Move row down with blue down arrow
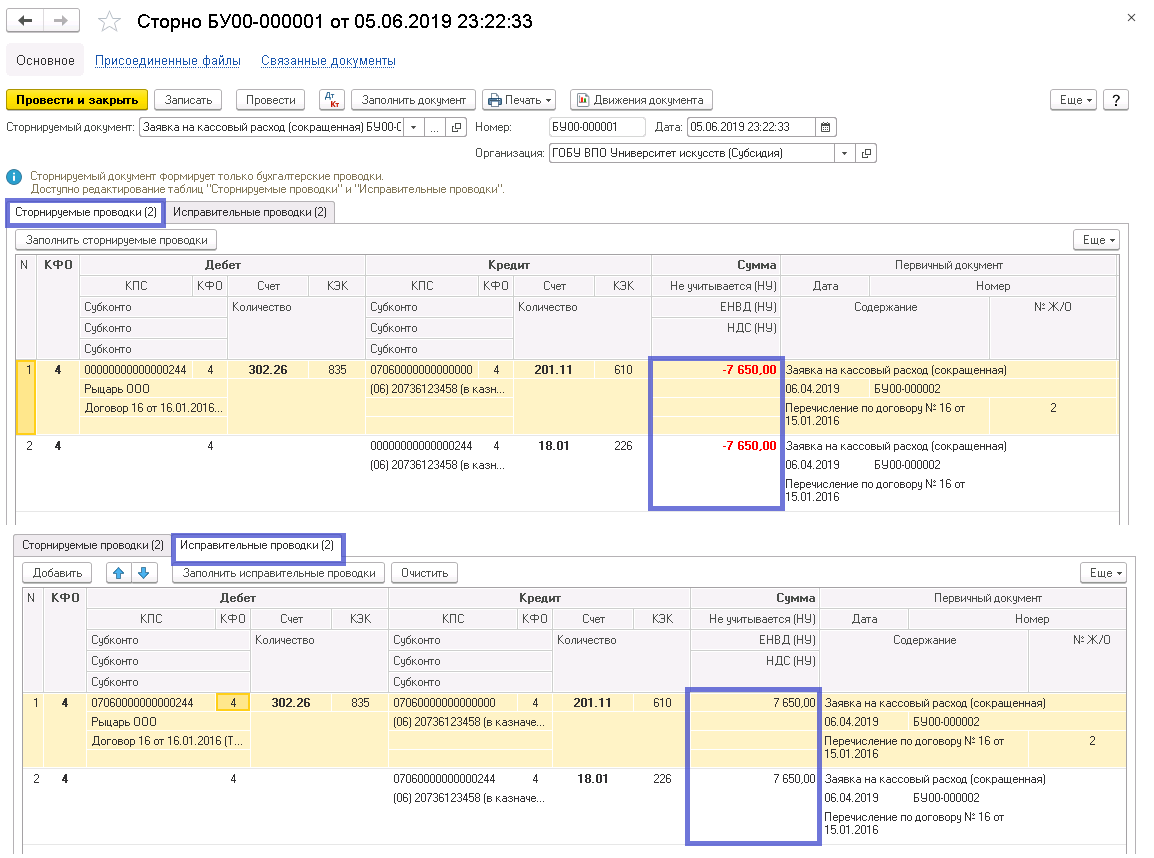Viewport: 1154px width, 858px height. 143,573
